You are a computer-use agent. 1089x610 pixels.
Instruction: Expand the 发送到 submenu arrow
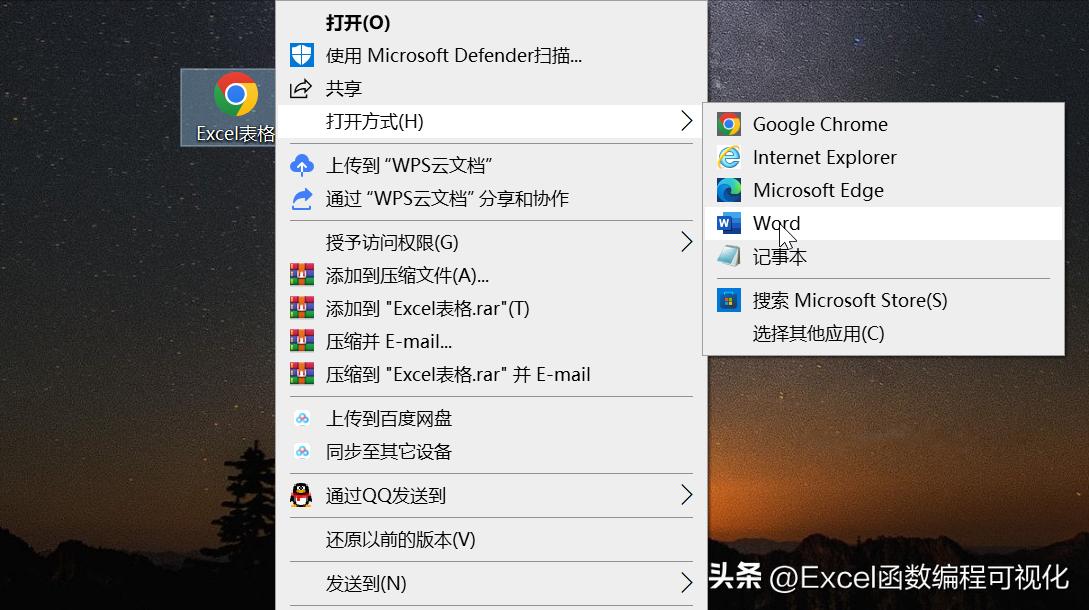(x=686, y=583)
